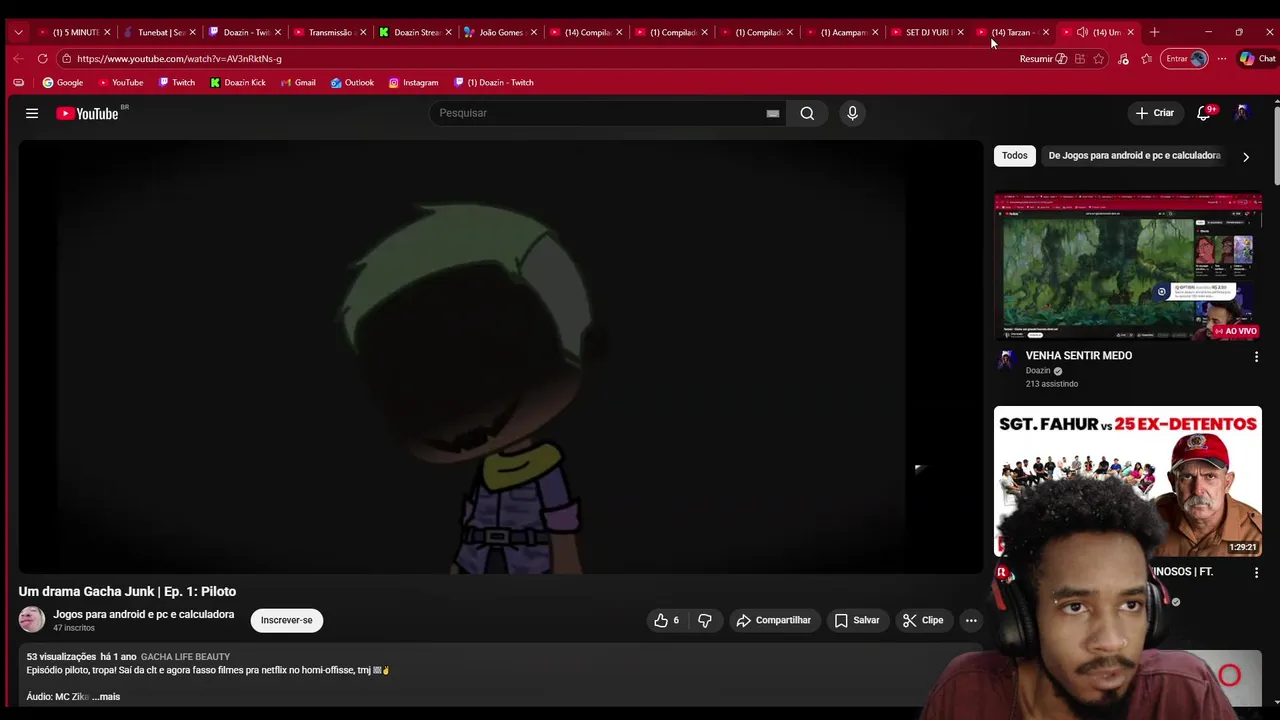
Task: Open the Doazin Kick bookmark
Action: (238, 83)
